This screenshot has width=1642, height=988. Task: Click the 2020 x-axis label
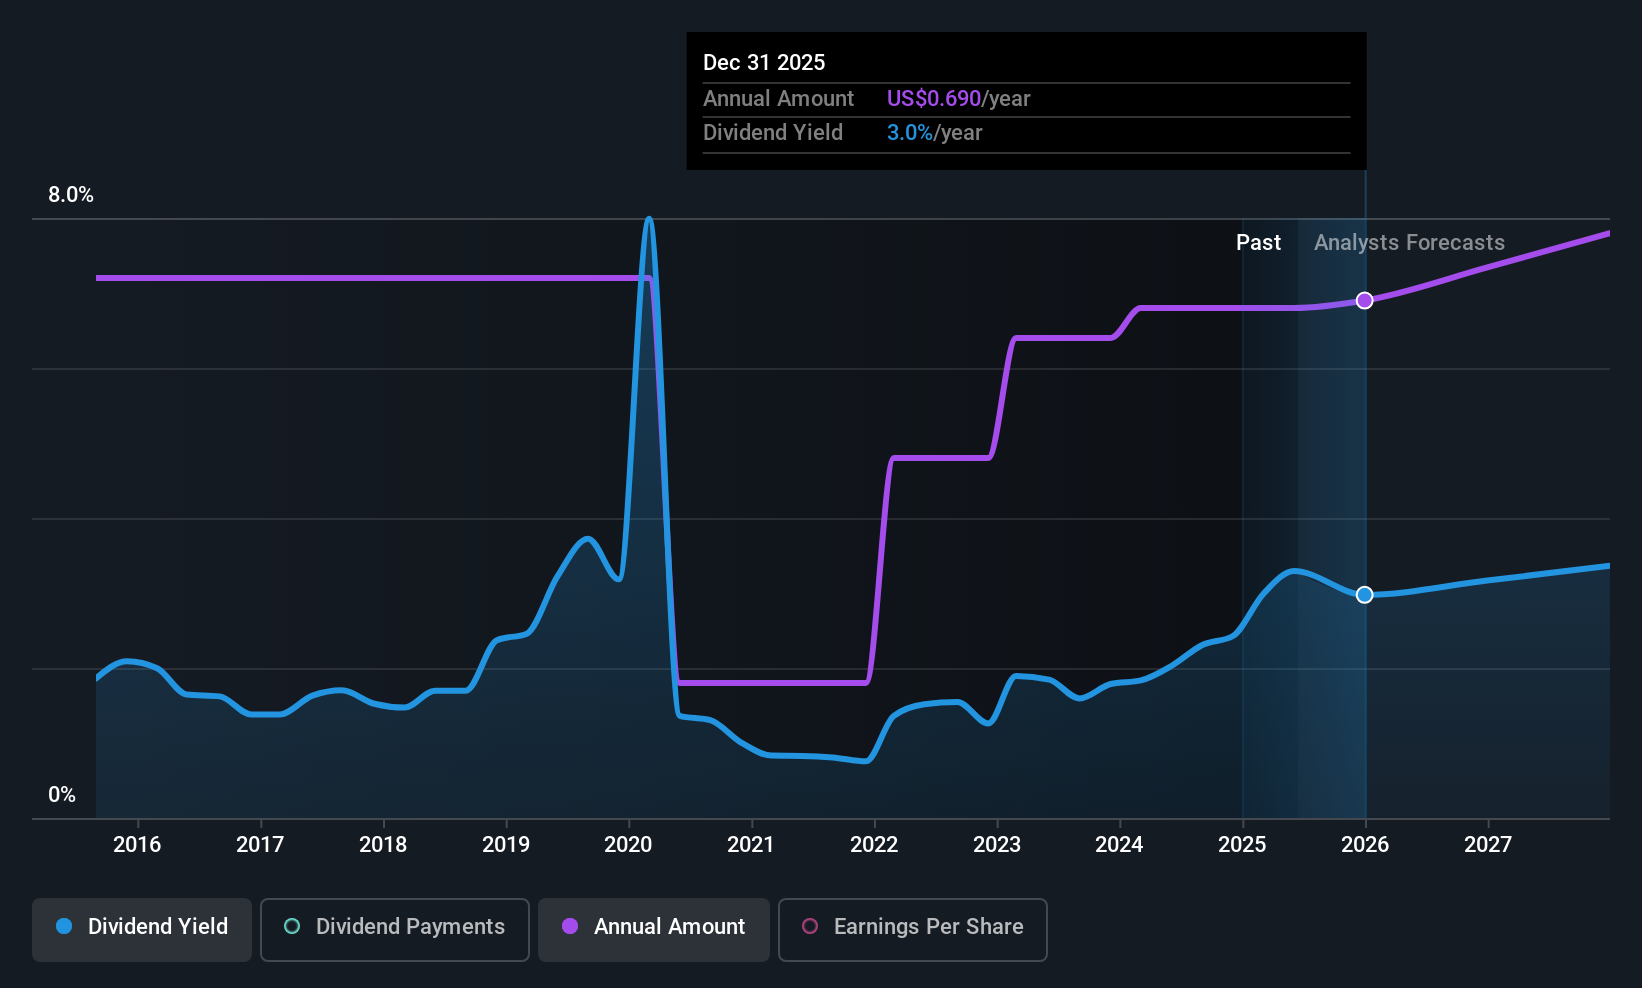[x=628, y=845]
